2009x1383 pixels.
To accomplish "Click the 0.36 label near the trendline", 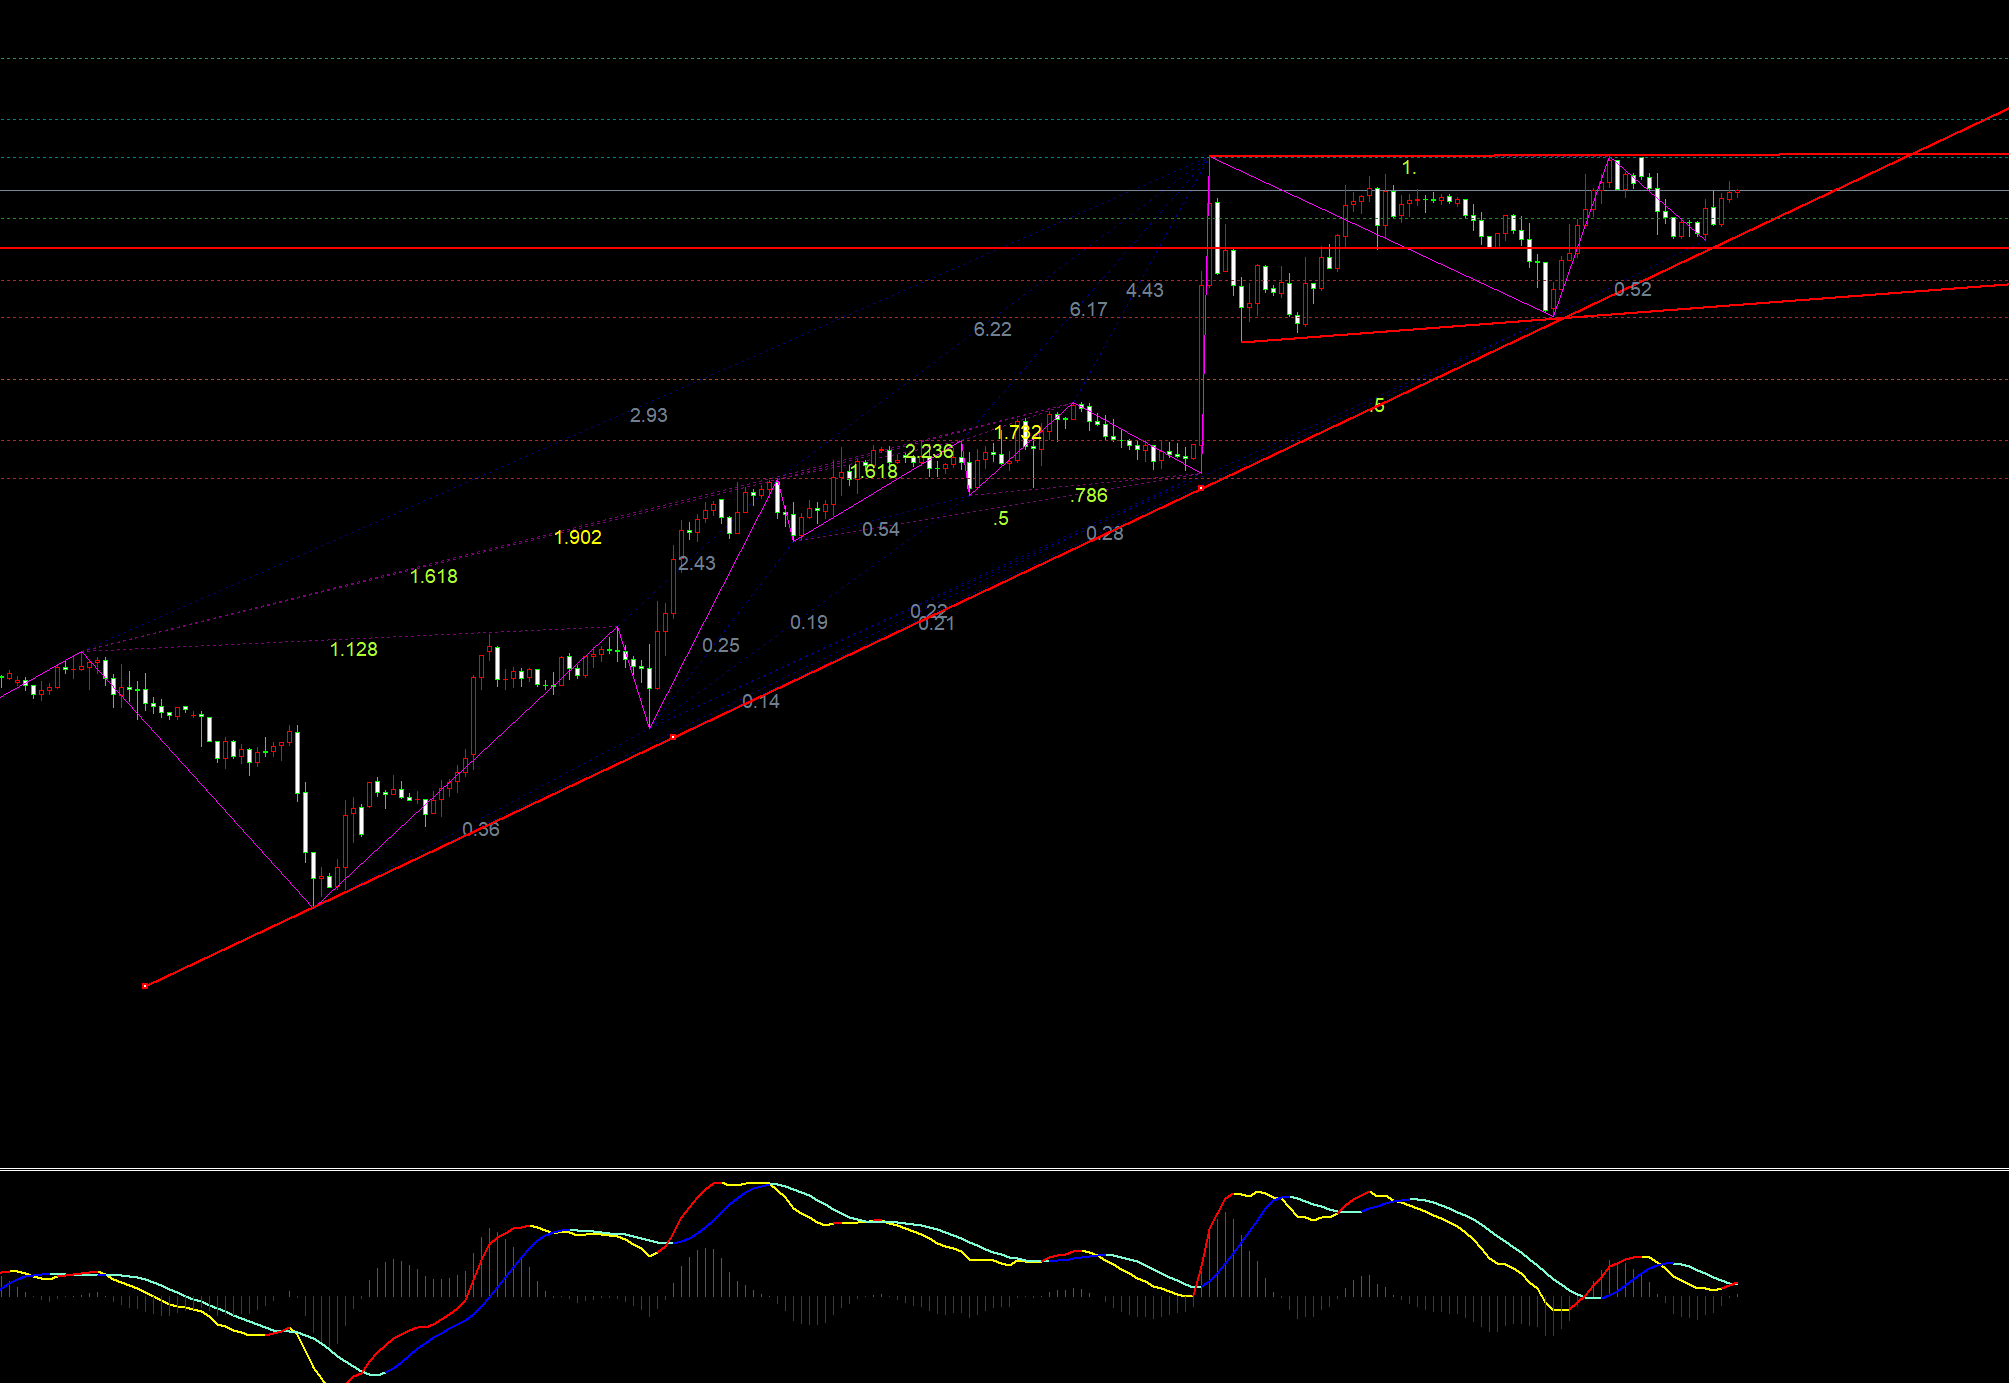I will tap(480, 829).
